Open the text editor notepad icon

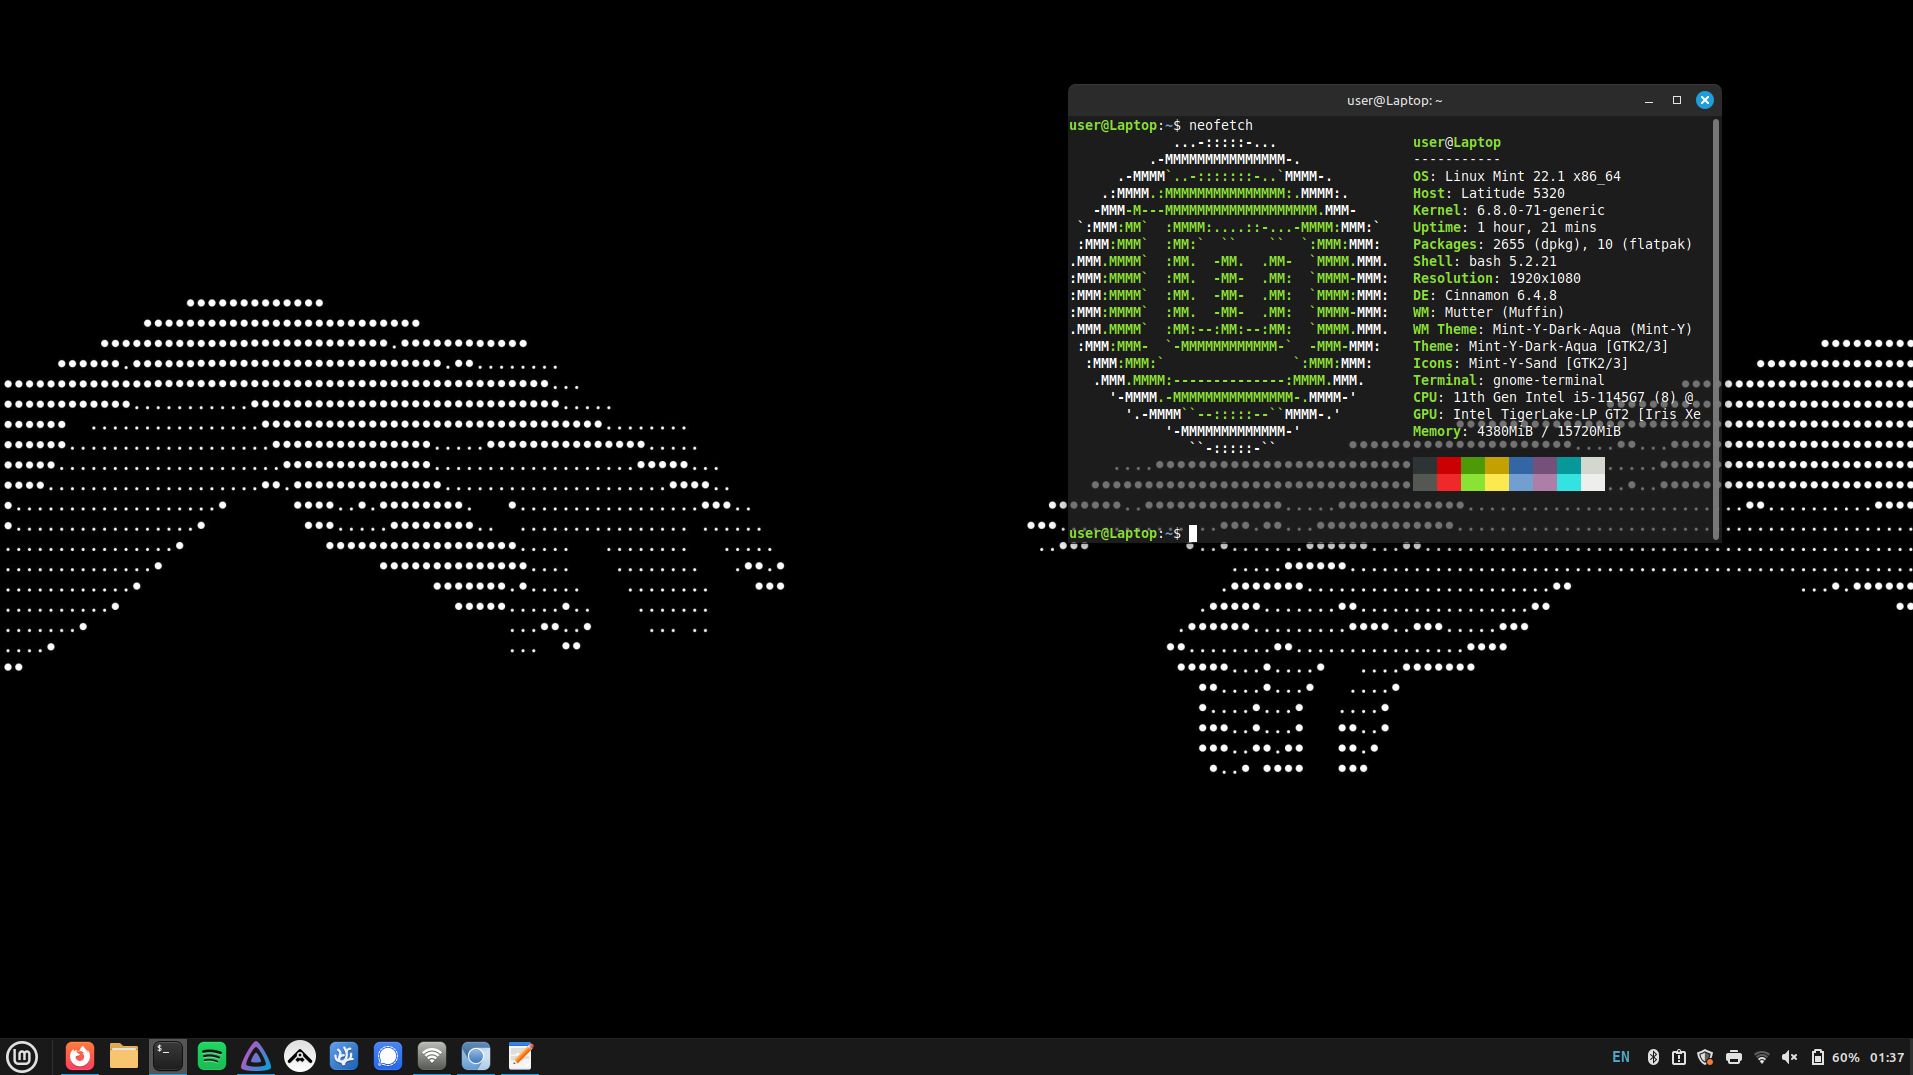(x=520, y=1056)
